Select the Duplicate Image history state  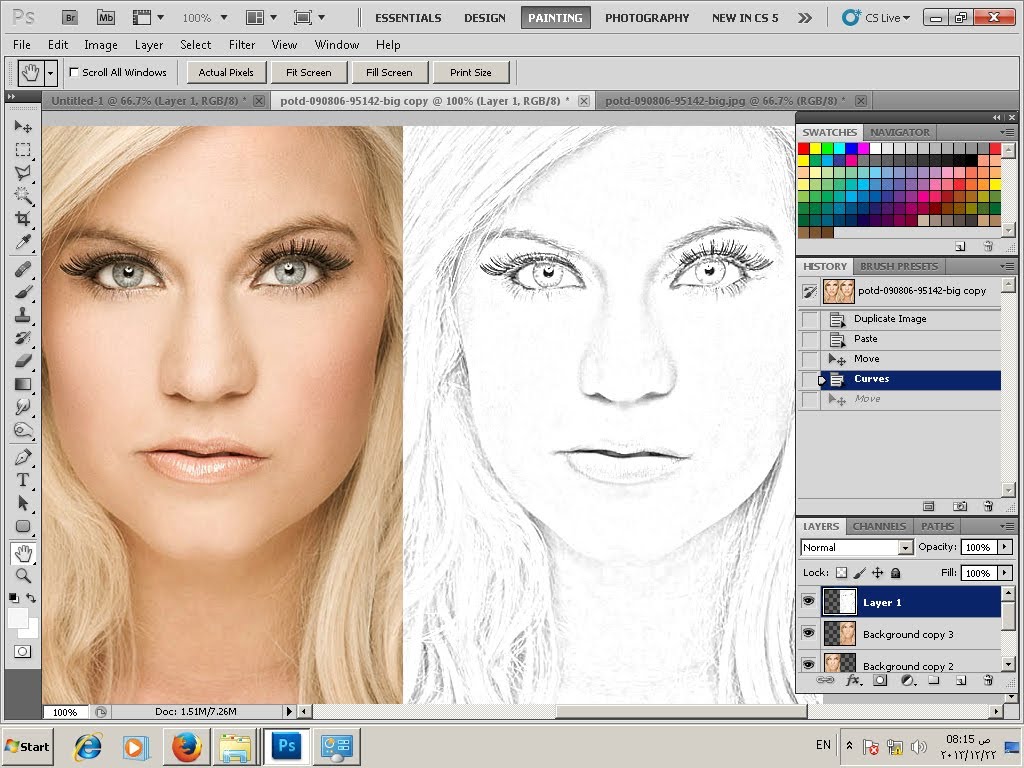pyautogui.click(x=890, y=319)
